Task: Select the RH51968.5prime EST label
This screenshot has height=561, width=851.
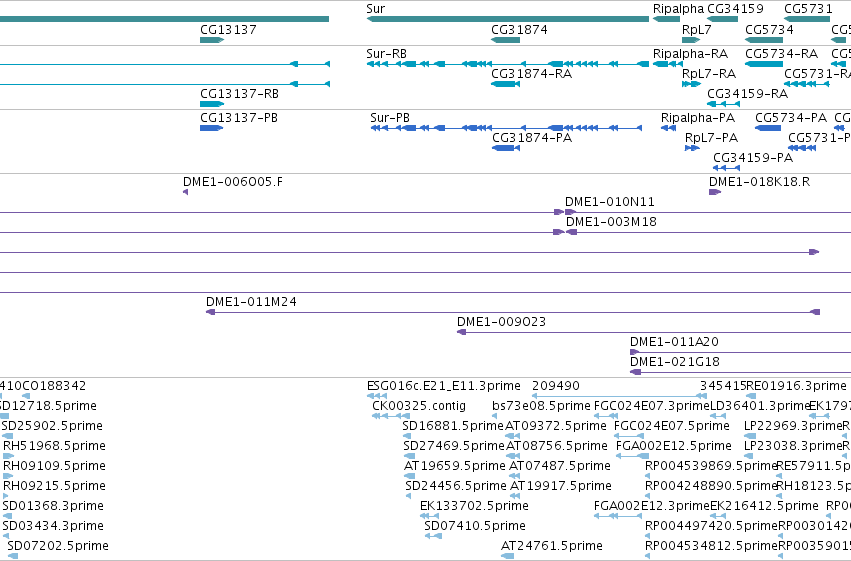Action: 54,445
